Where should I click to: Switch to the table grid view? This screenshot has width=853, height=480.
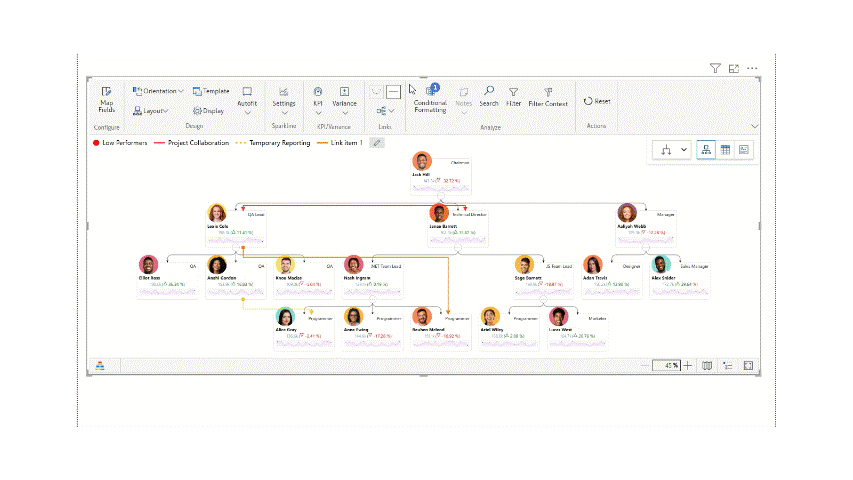(x=725, y=149)
